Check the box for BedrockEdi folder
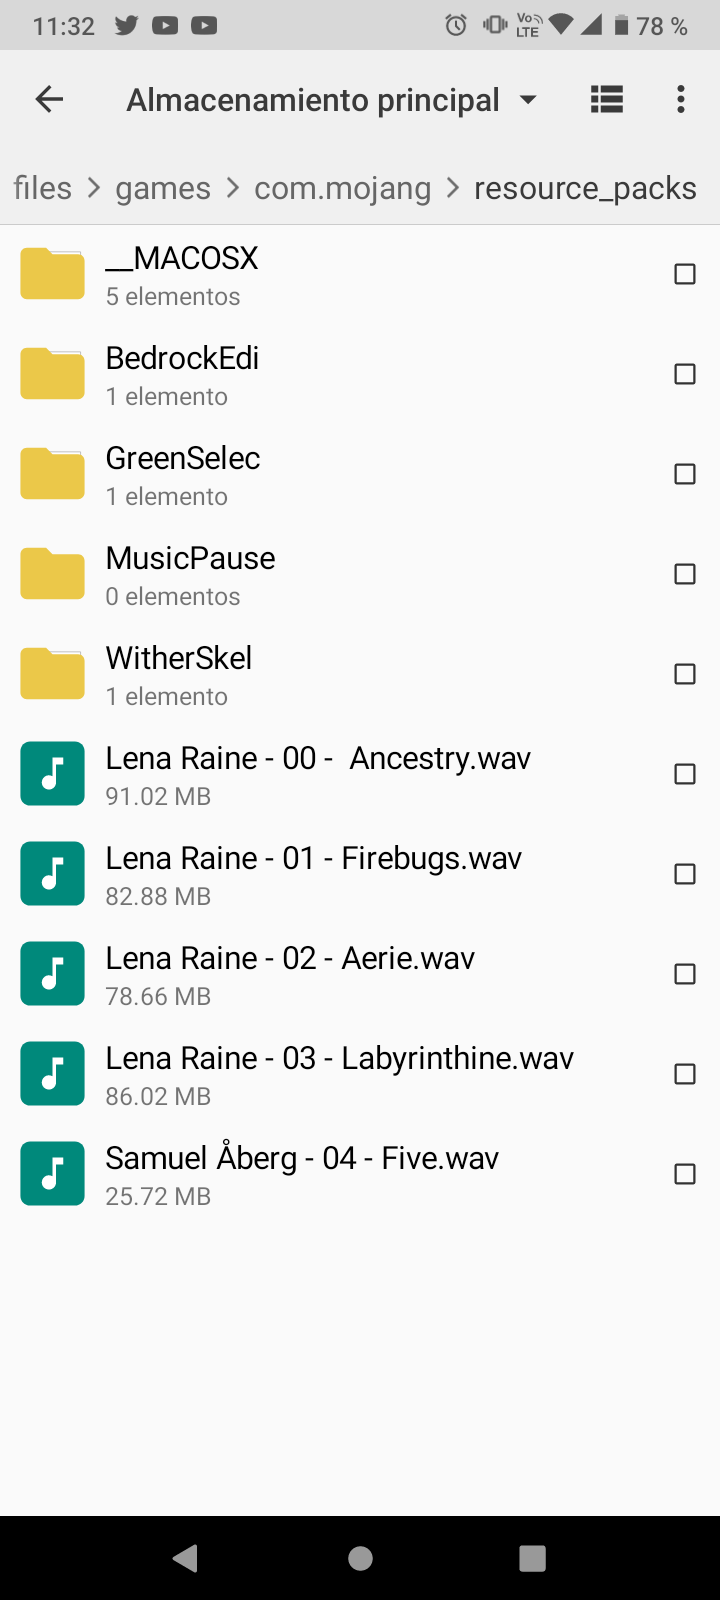 coord(685,374)
